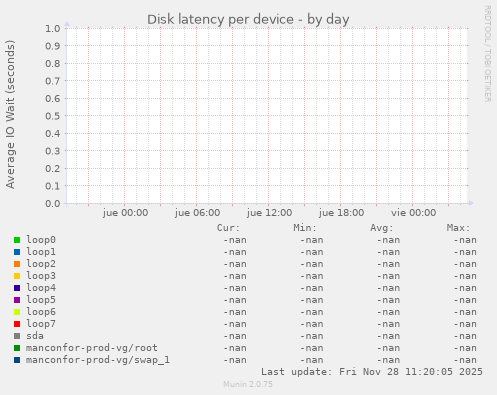Click the Cur value for manconfor-prod-vg/root

coord(235,348)
